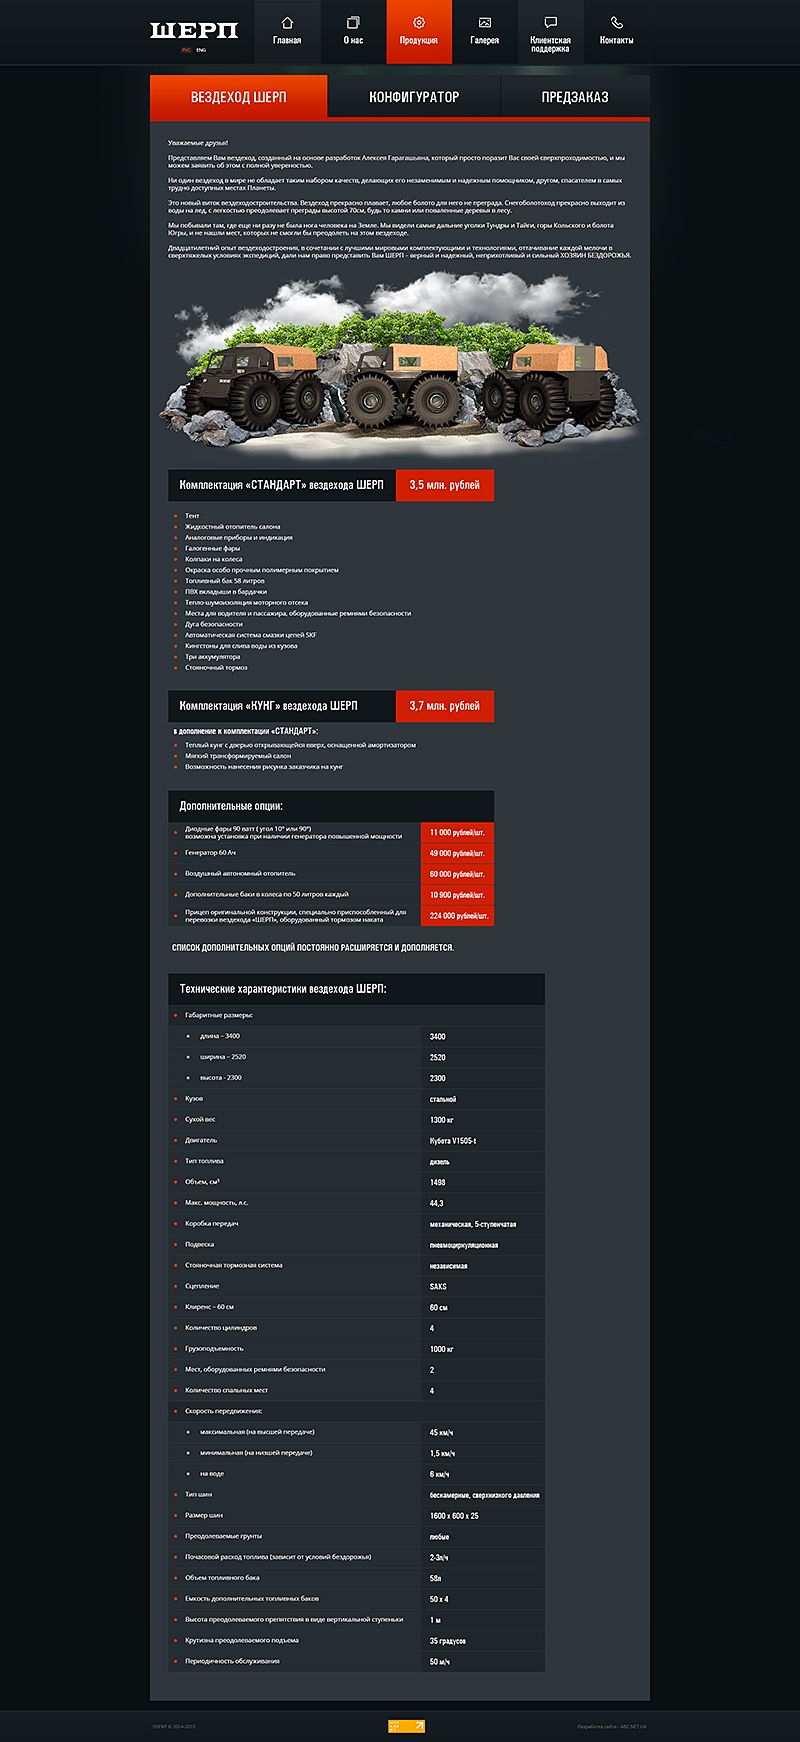
Task: Click the 3,7 млн. рублей price label
Action: click(x=445, y=706)
